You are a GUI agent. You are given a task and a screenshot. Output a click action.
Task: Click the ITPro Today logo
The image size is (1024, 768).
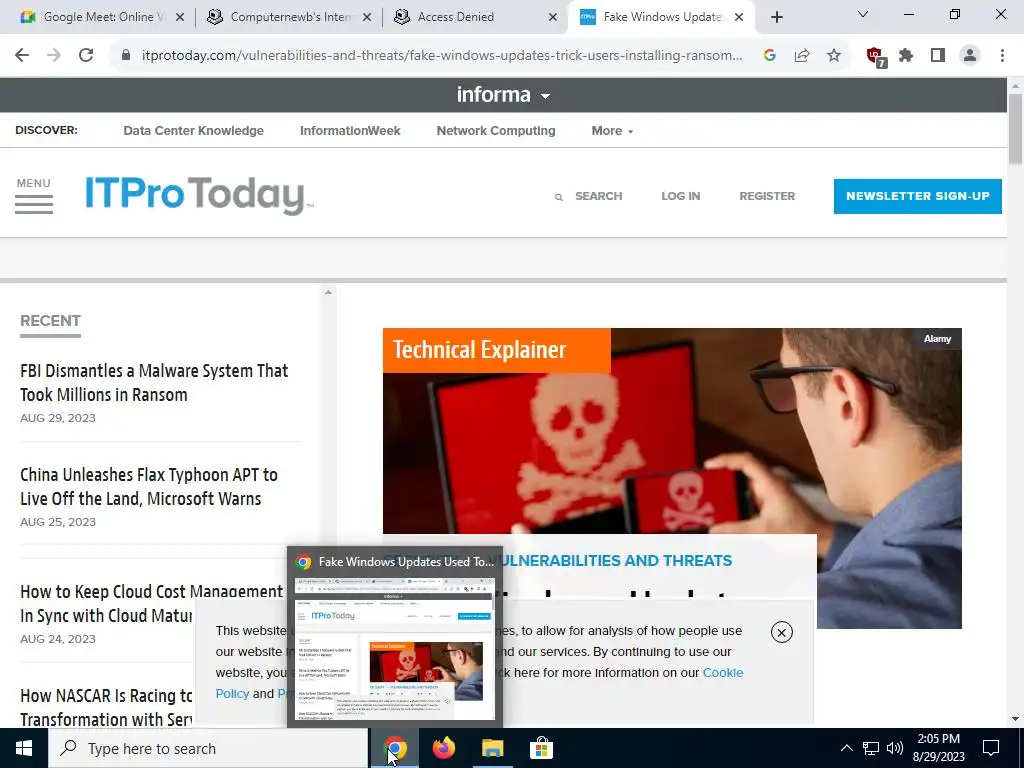tap(199, 195)
